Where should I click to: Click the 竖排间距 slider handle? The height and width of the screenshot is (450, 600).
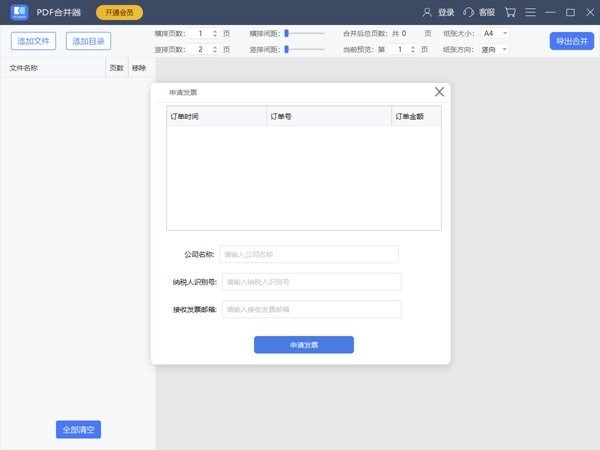pos(286,49)
